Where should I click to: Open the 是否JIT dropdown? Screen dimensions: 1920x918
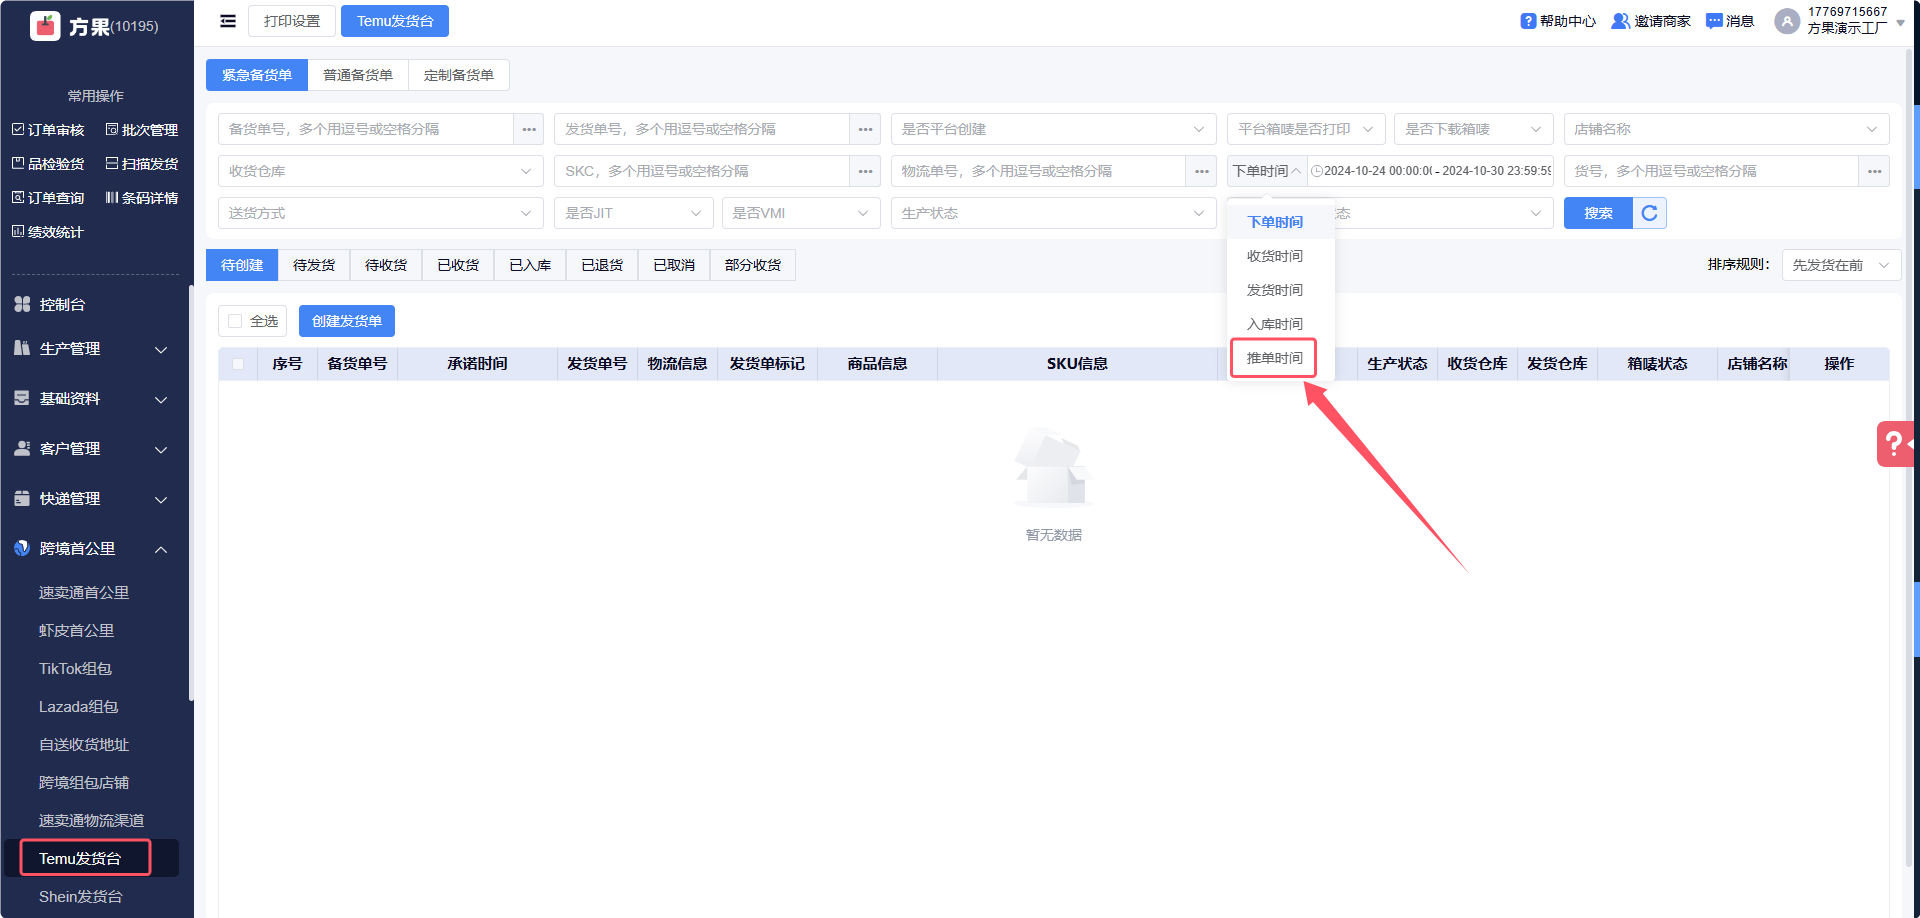(633, 213)
